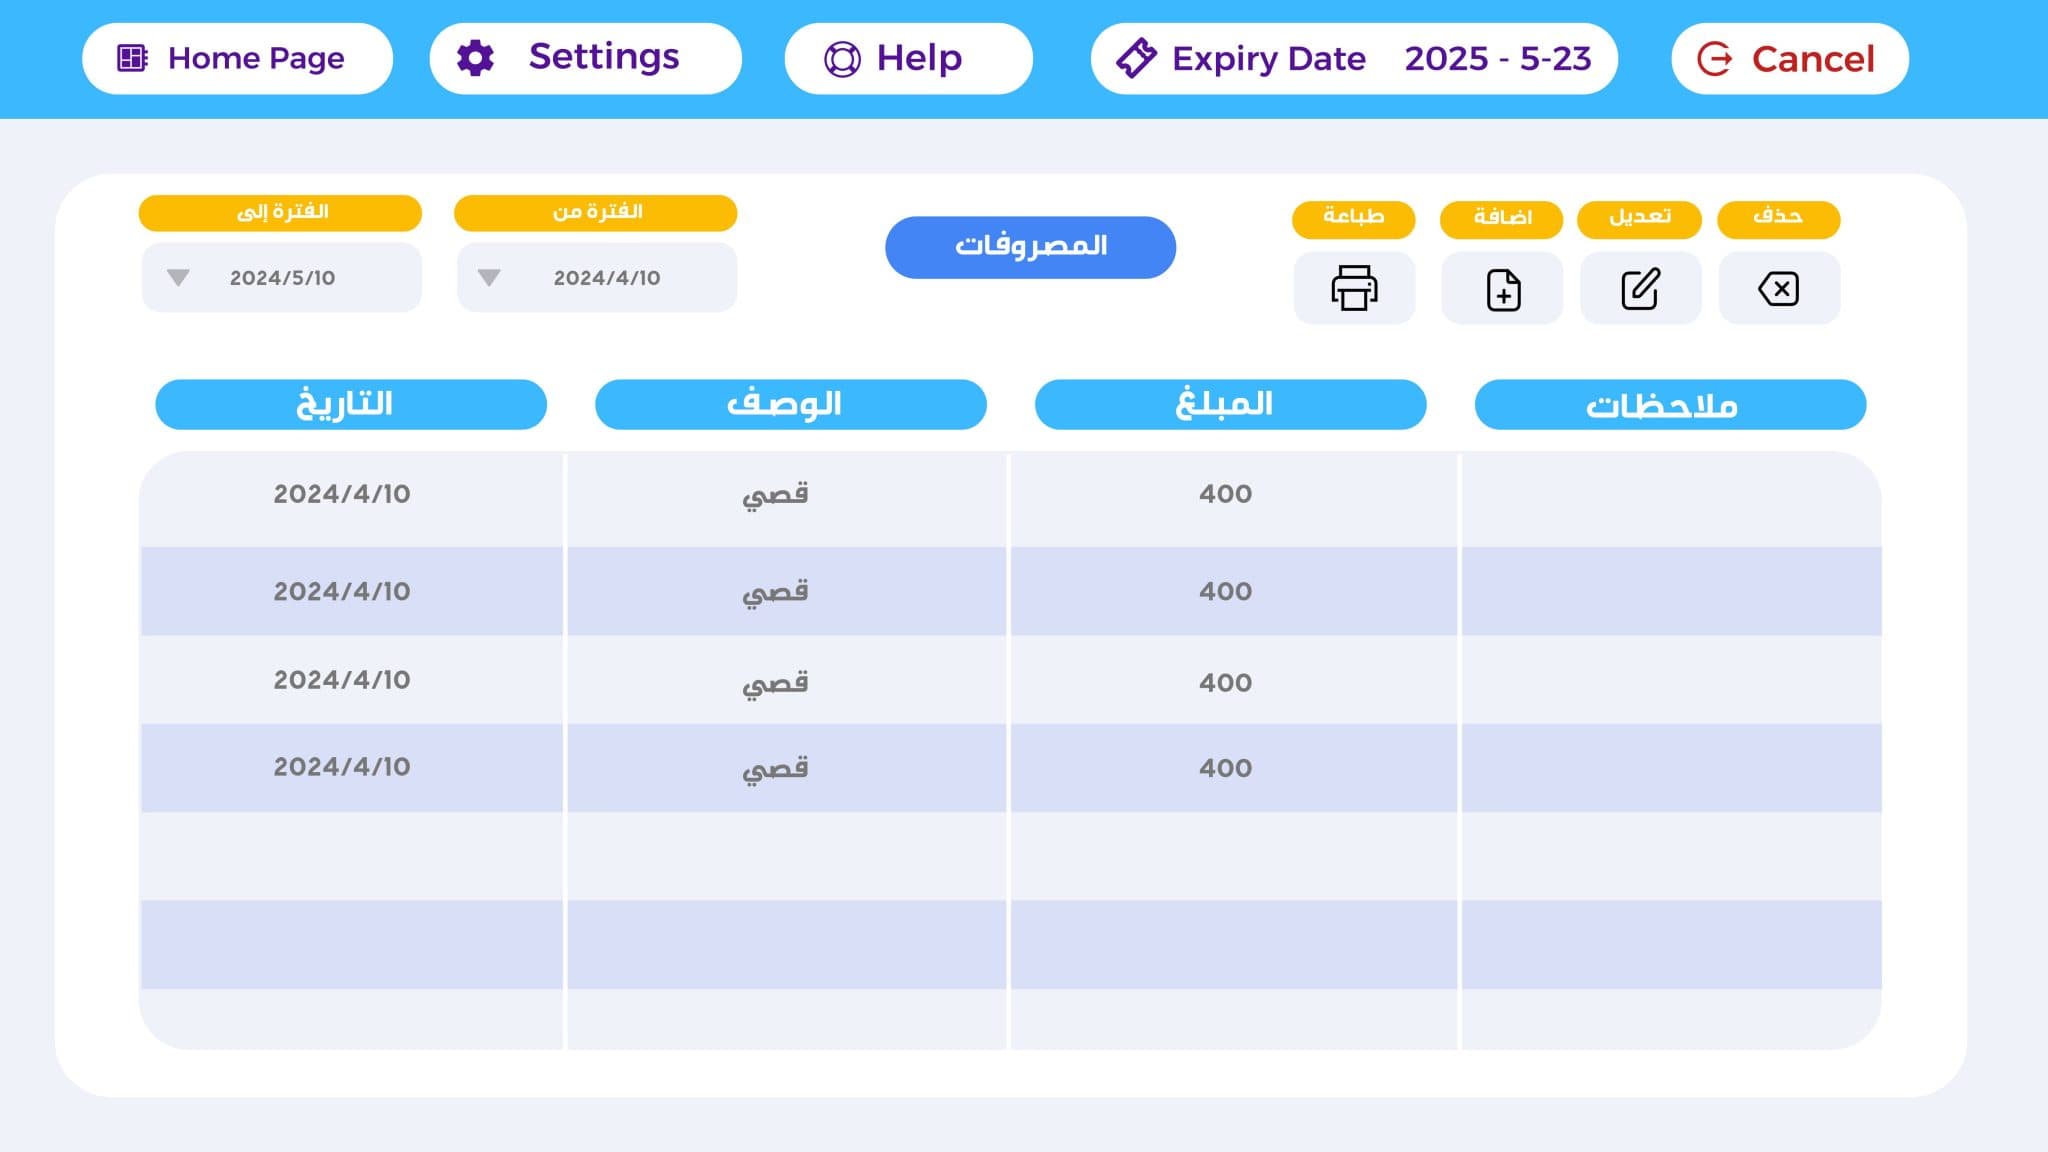Click the red Cancel exit icon
2048x1152 pixels.
point(1715,59)
